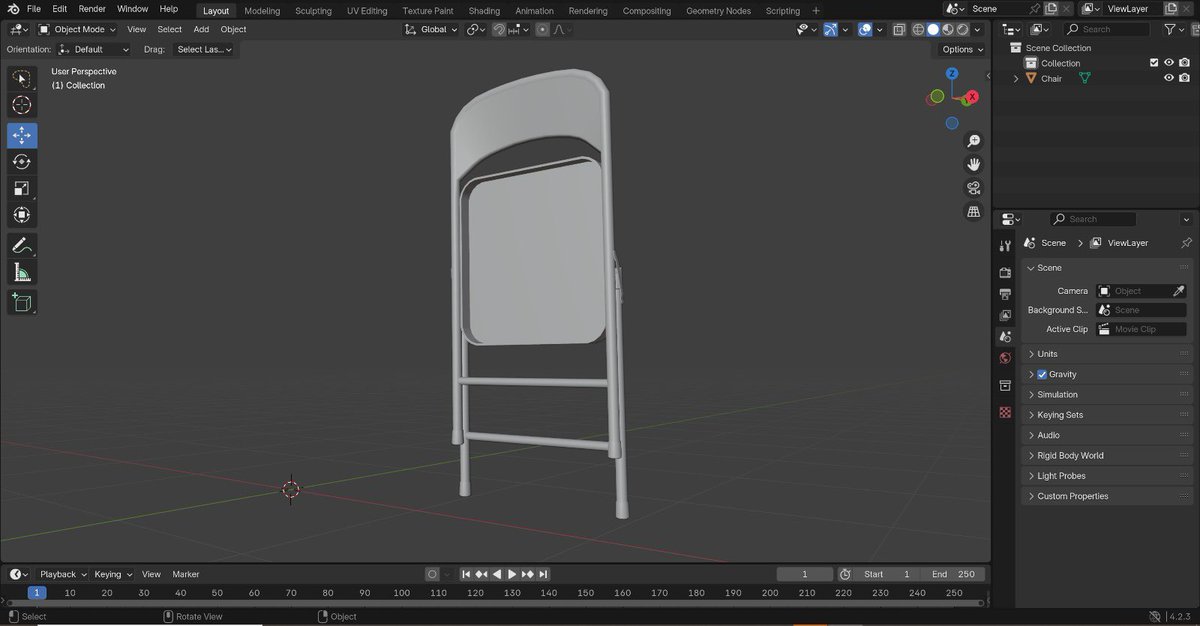This screenshot has height=626, width=1200.
Task: Open the Output properties tab
Action: pos(1005,294)
